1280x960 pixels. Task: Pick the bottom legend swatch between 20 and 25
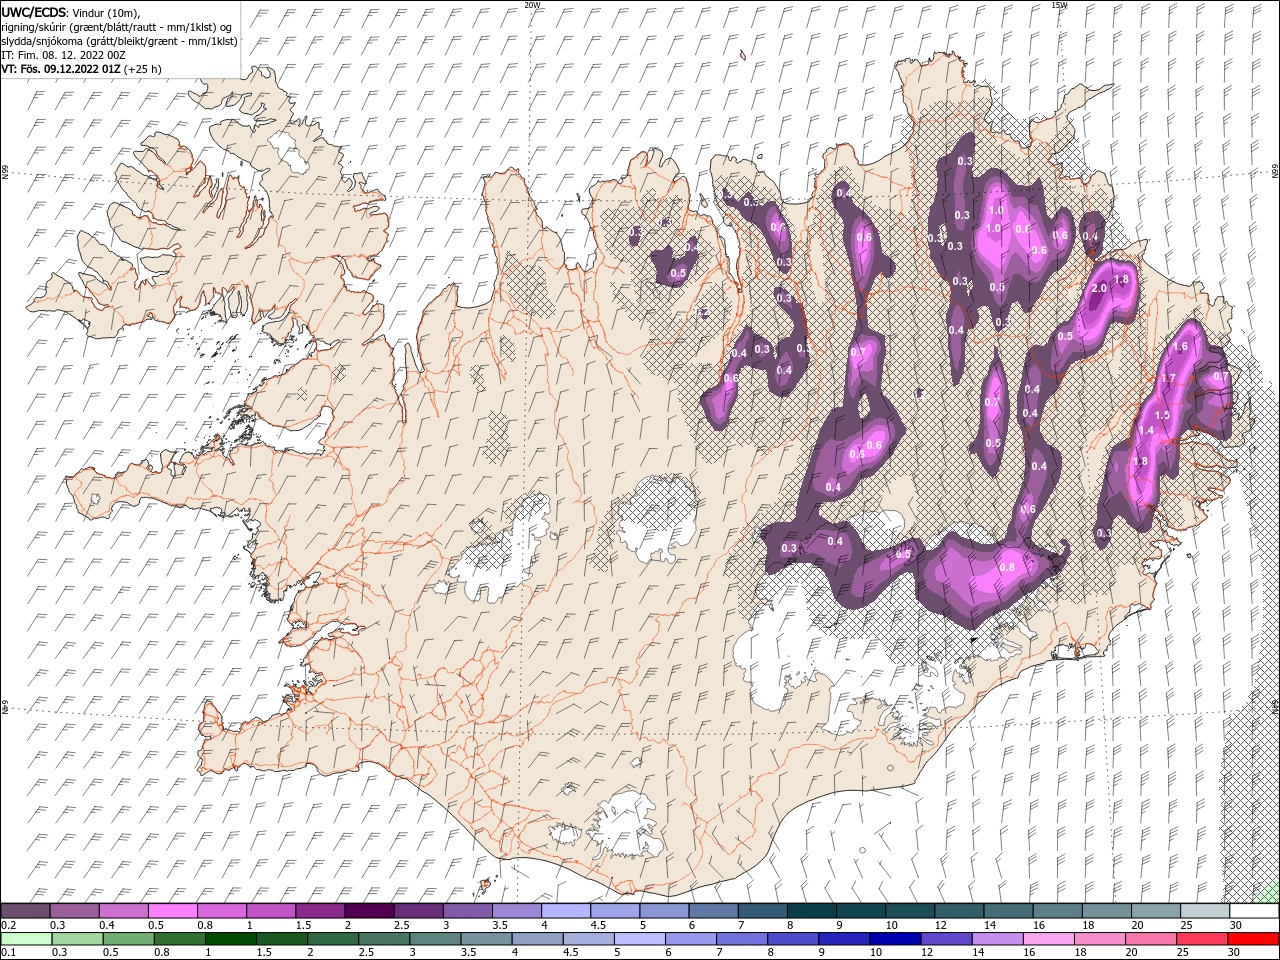coord(1150,939)
